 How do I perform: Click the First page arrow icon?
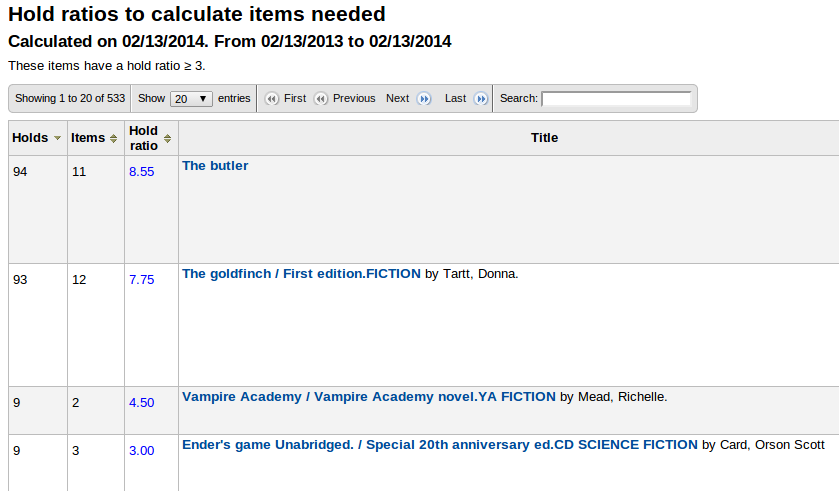(271, 99)
